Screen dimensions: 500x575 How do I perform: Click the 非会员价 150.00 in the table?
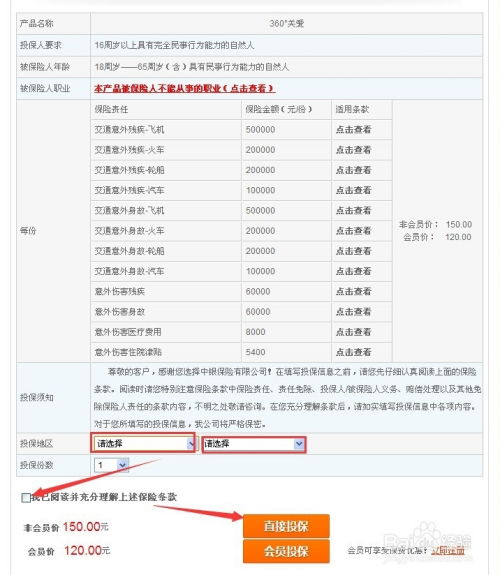(435, 224)
